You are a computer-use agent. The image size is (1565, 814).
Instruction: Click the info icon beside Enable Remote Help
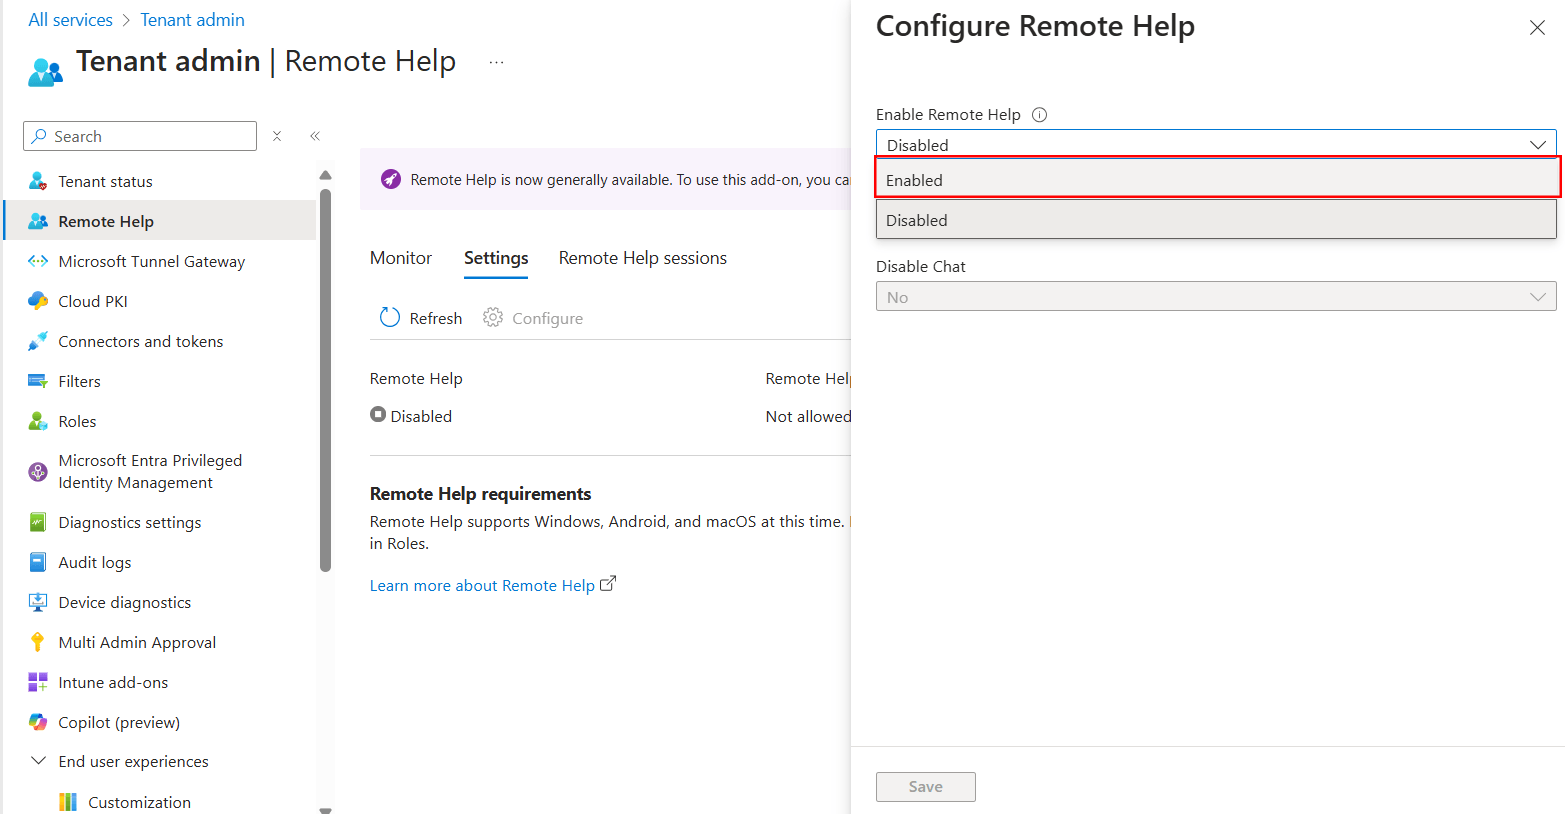click(x=1039, y=114)
